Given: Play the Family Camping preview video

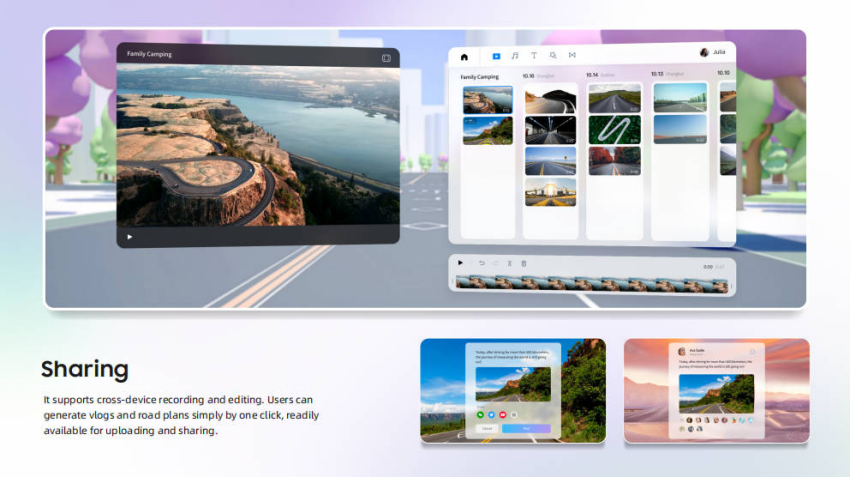Looking at the screenshot, I should pyautogui.click(x=129, y=237).
